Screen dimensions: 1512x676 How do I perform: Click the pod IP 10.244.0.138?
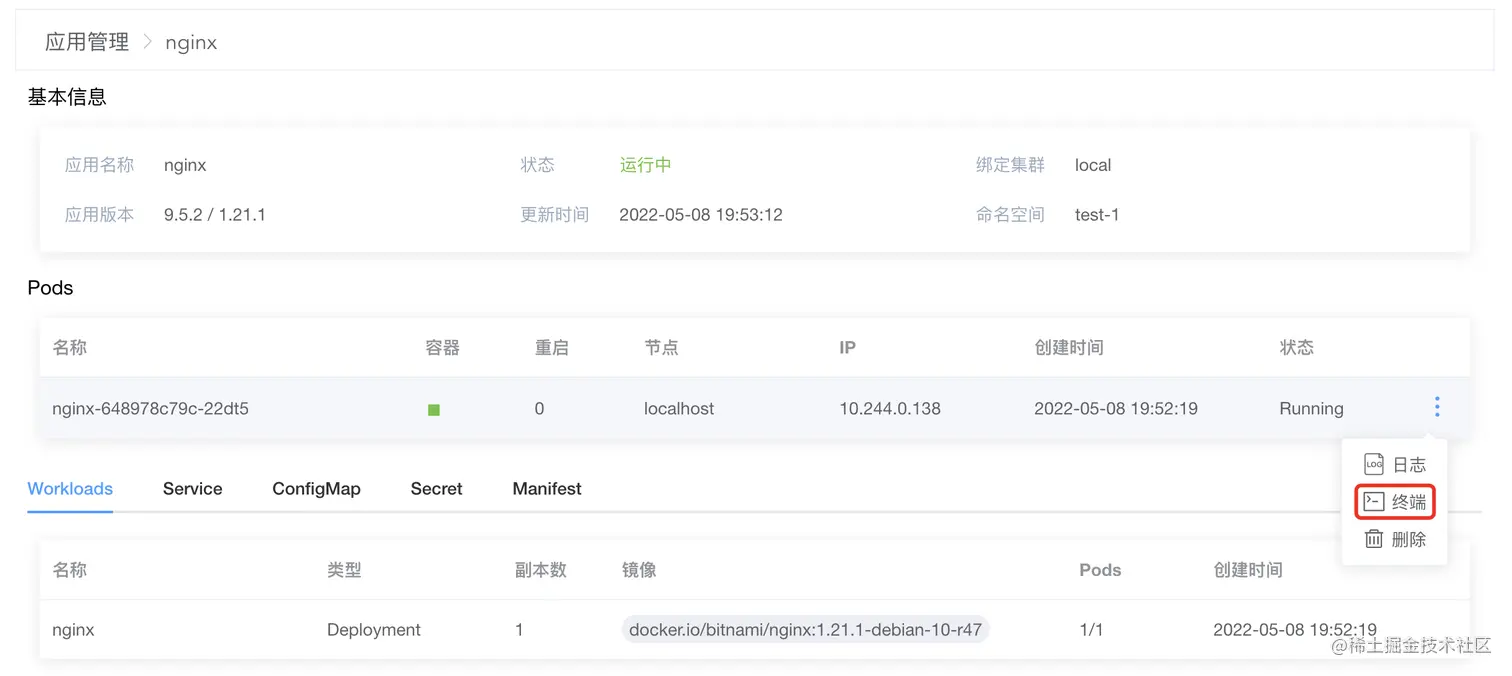tap(890, 409)
